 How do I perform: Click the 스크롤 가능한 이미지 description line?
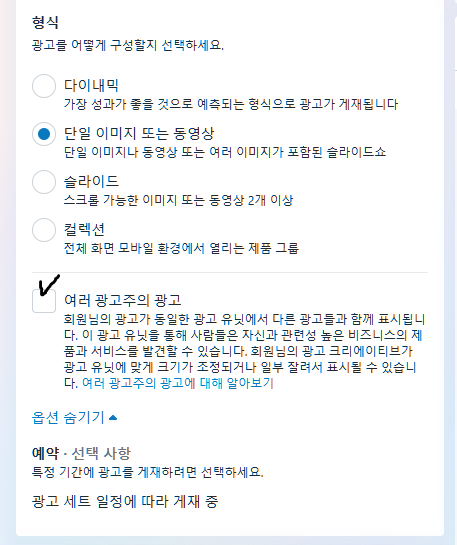coord(179,200)
